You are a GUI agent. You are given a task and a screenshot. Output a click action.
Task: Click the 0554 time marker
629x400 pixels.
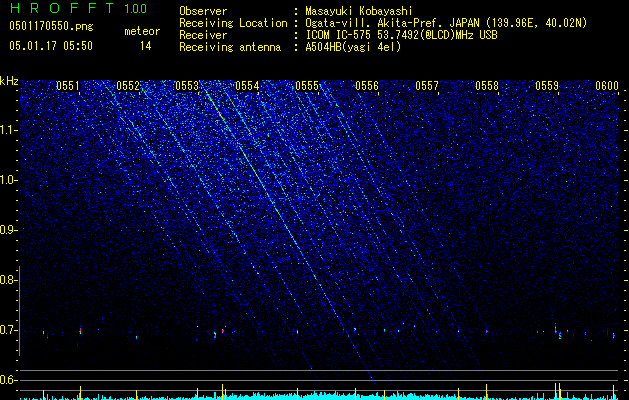click(247, 85)
